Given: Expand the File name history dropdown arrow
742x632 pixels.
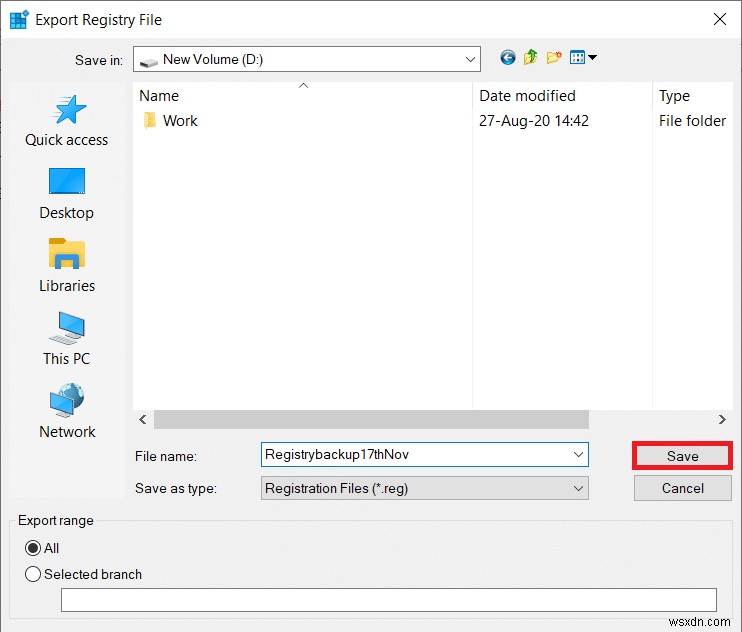Looking at the screenshot, I should click(578, 455).
